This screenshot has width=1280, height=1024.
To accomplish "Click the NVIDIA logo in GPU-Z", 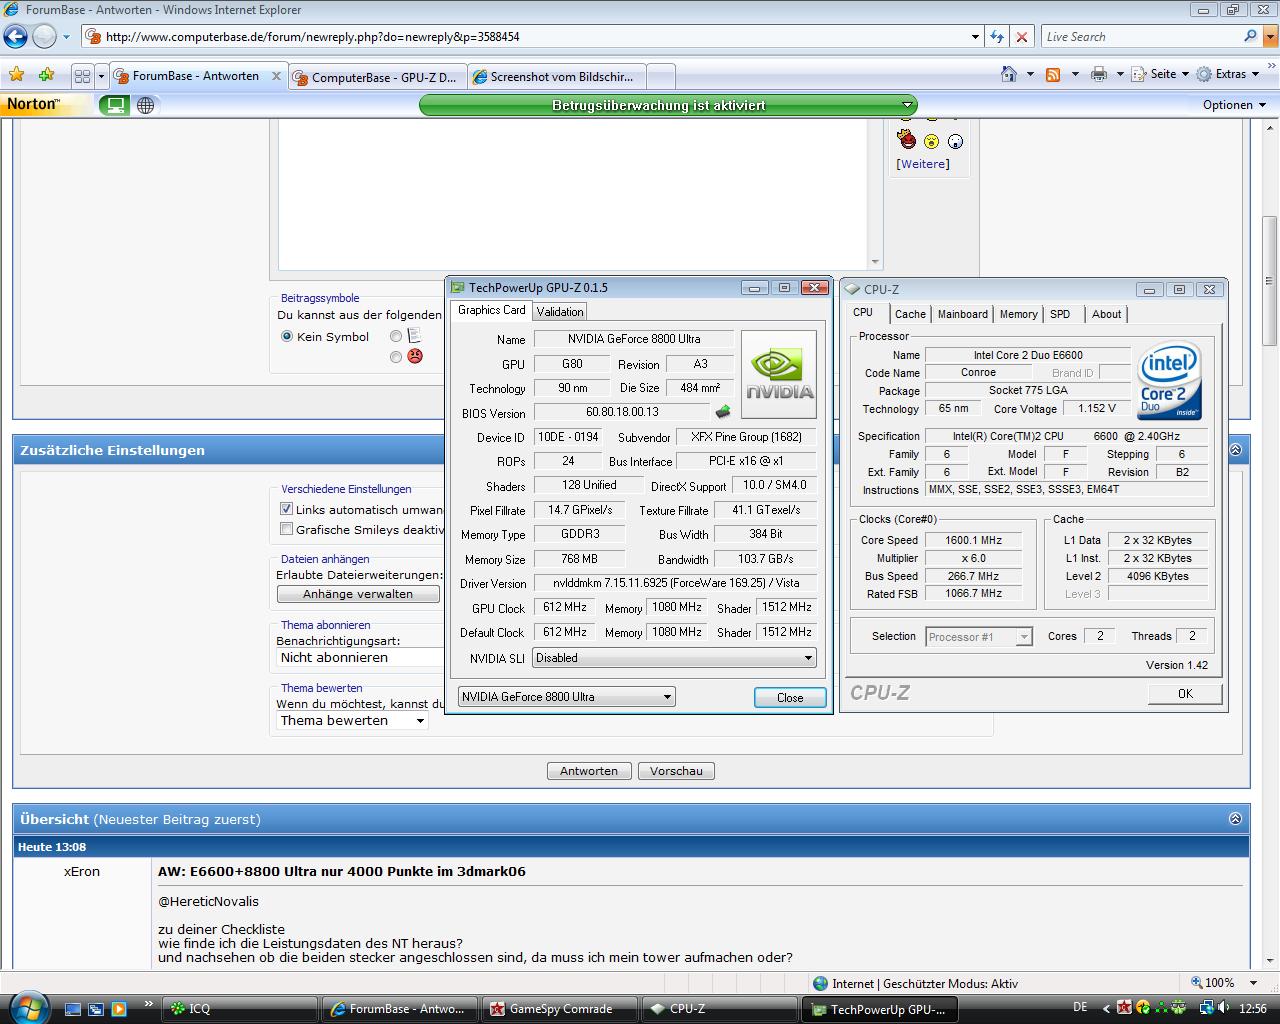I will (x=779, y=374).
